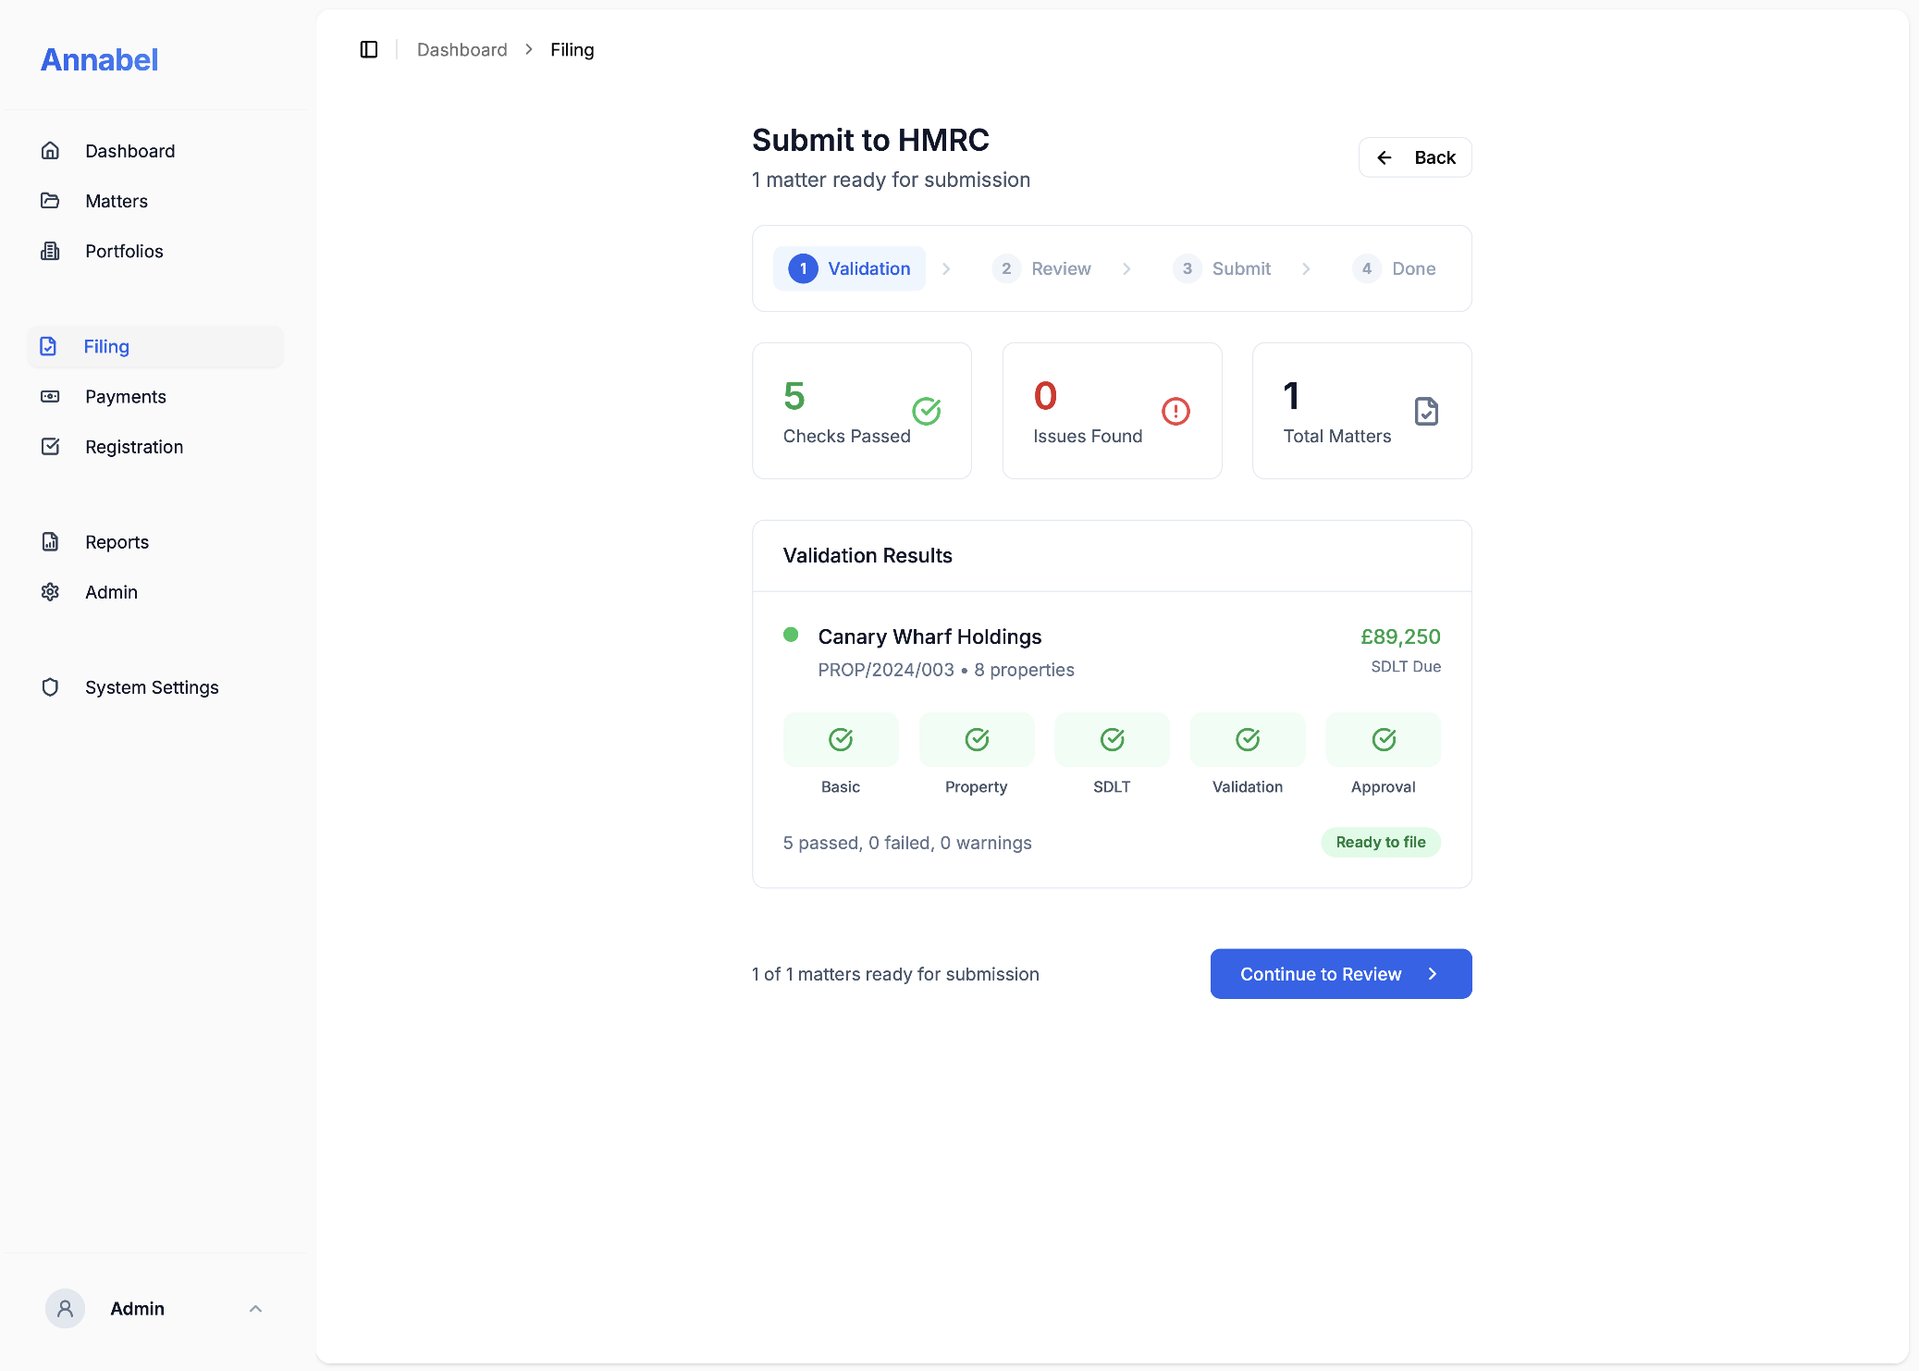The width and height of the screenshot is (1920, 1371).
Task: Click the Portfolios building icon
Action: click(x=50, y=251)
